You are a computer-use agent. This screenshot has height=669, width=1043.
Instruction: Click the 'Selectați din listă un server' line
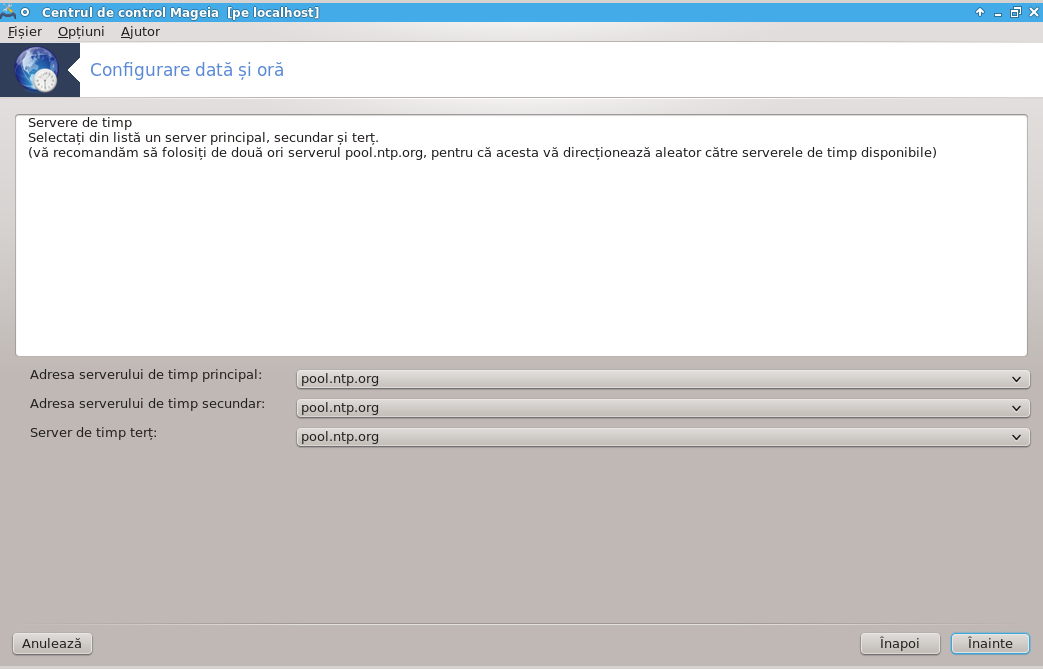click(203, 138)
